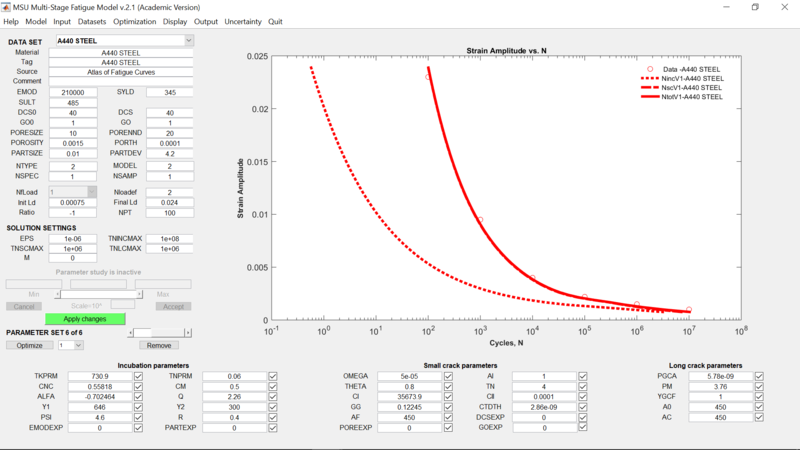Open the Uncertainty menu
Viewport: 800px width, 450px height.
point(243,21)
